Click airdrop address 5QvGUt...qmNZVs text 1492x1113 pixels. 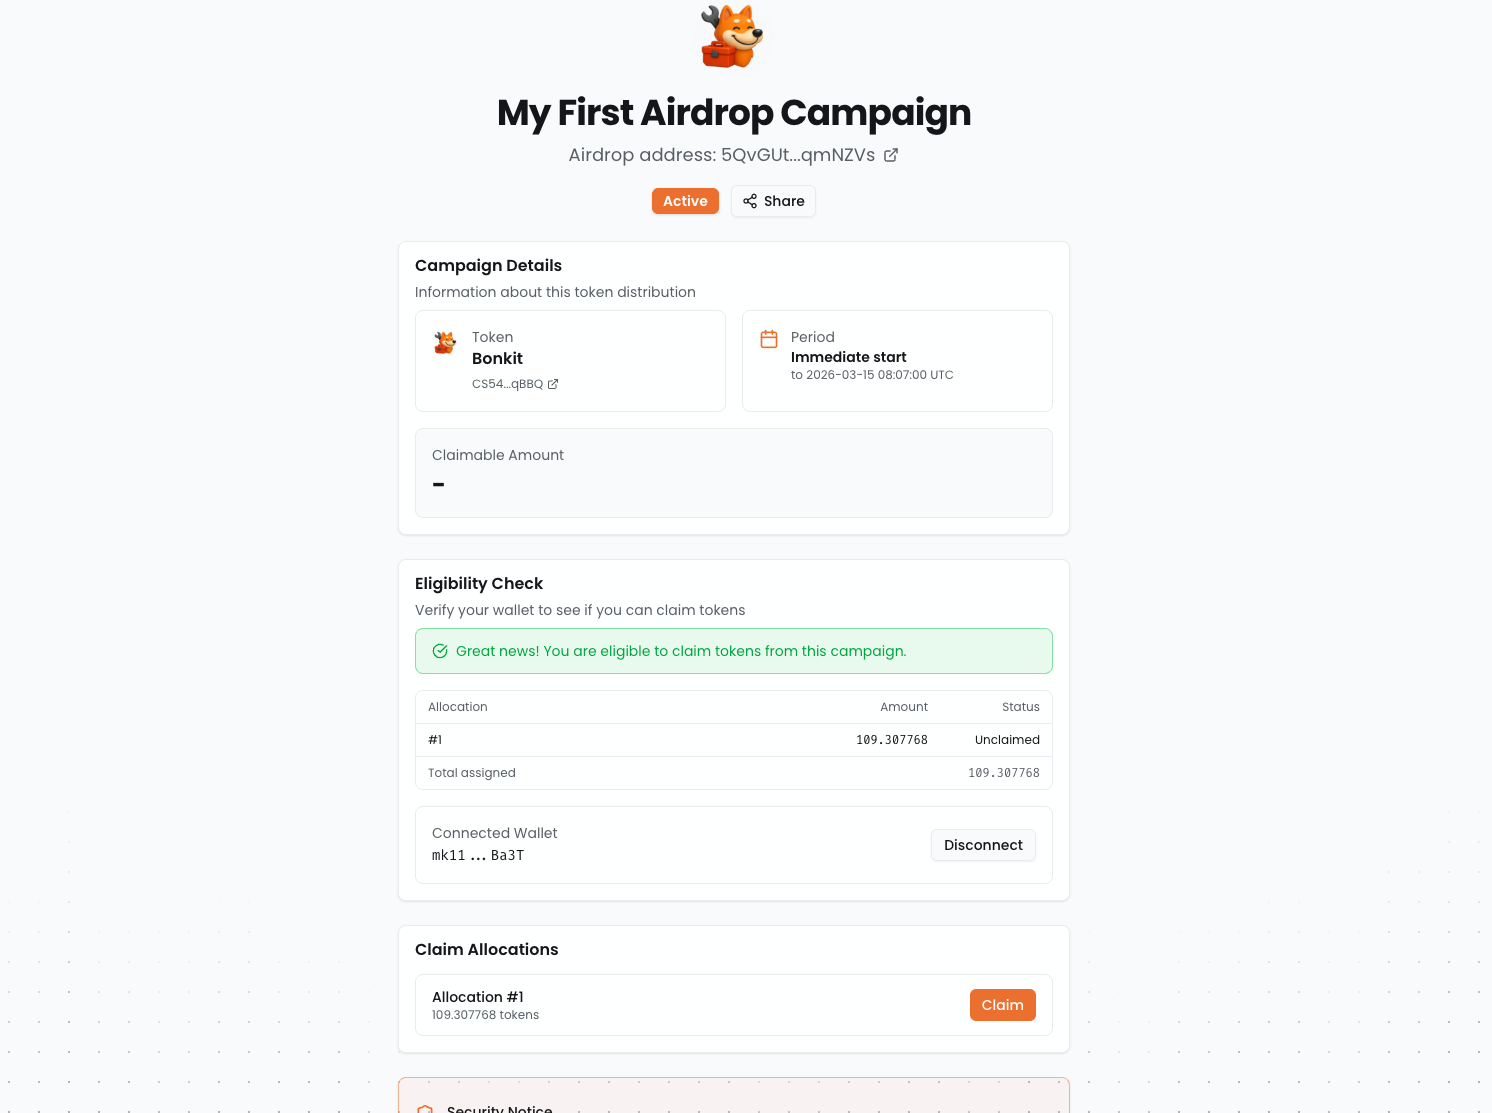click(797, 155)
